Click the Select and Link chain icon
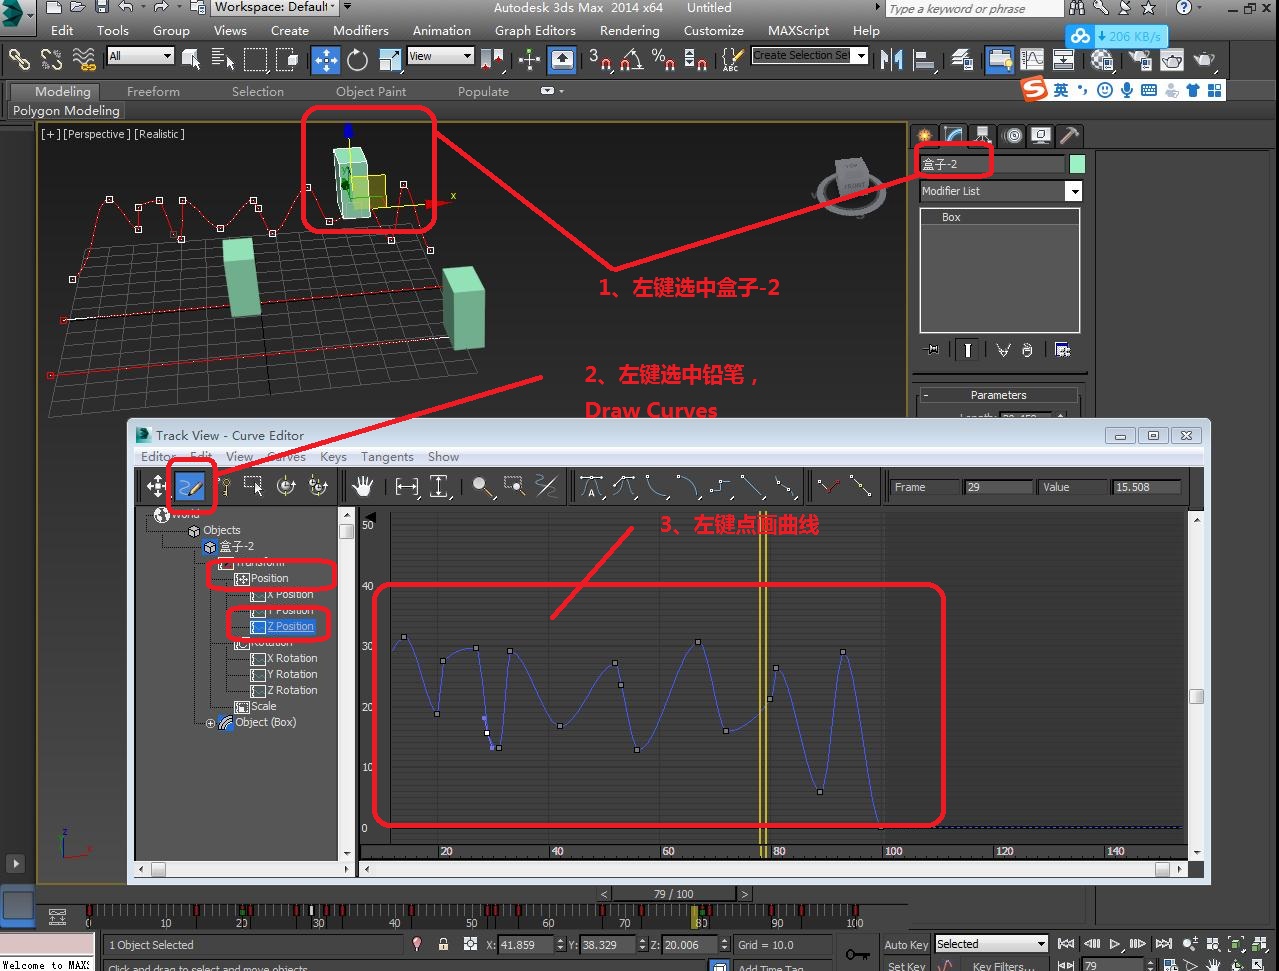 pyautogui.click(x=19, y=60)
